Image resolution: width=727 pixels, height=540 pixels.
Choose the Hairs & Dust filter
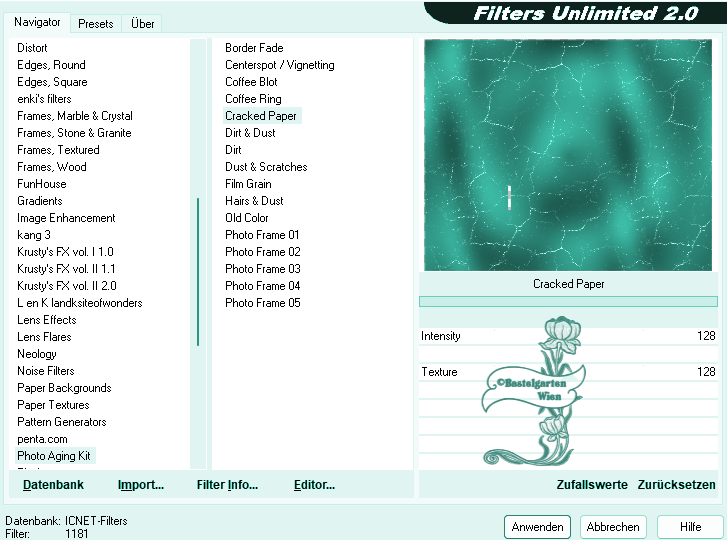254,201
